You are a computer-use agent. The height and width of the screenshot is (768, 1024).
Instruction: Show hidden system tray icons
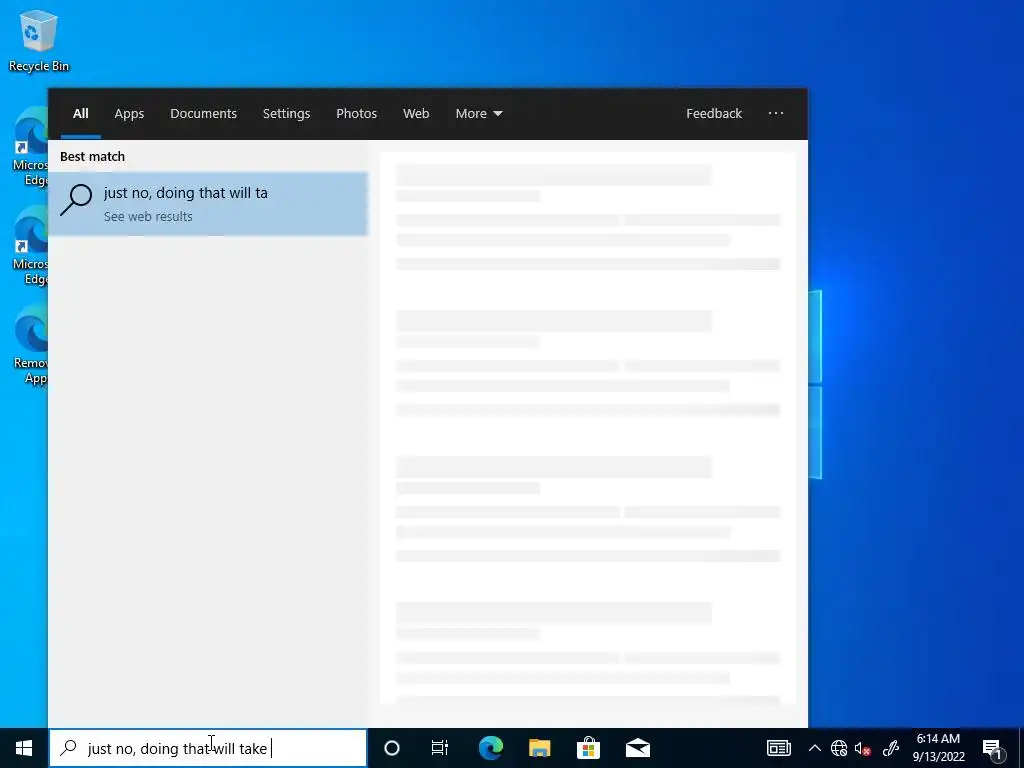coord(814,748)
